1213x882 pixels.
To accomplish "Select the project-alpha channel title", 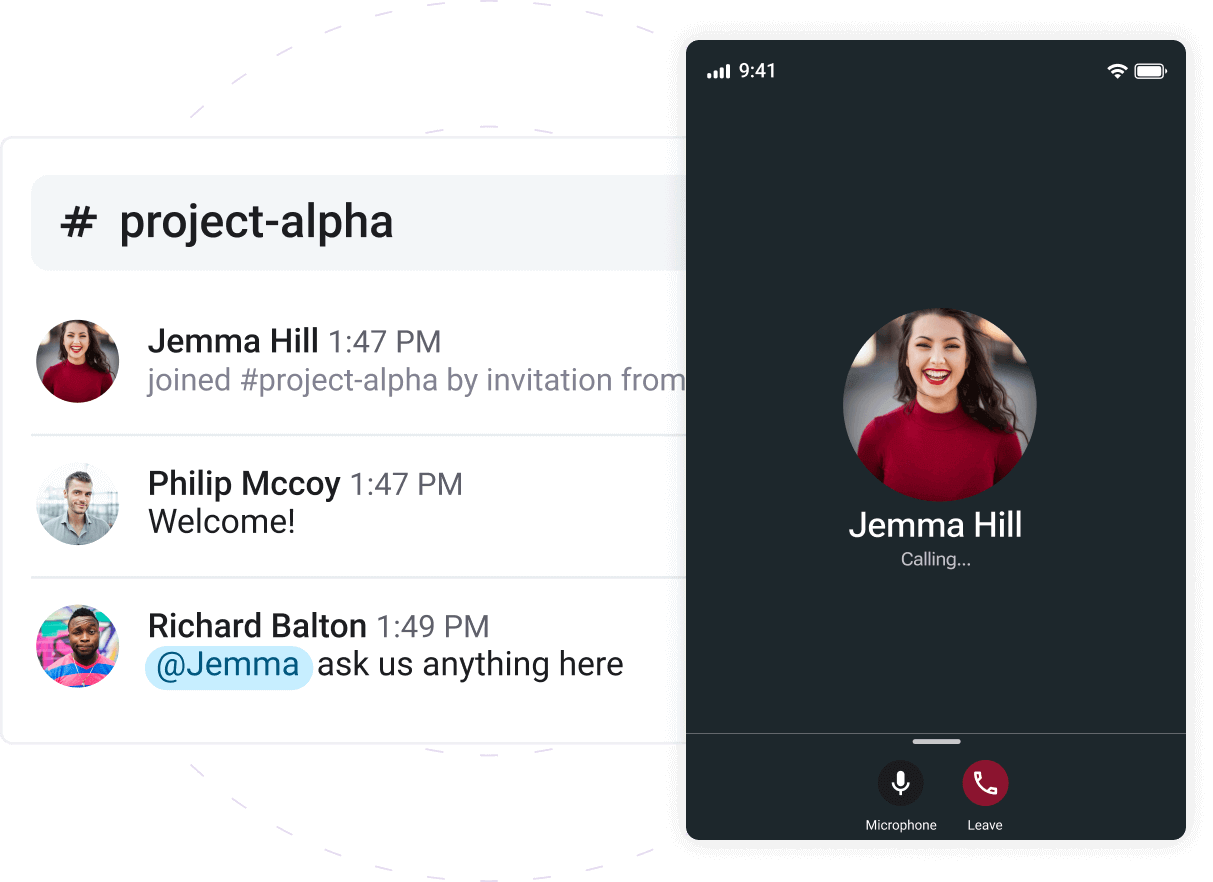I will click(256, 222).
